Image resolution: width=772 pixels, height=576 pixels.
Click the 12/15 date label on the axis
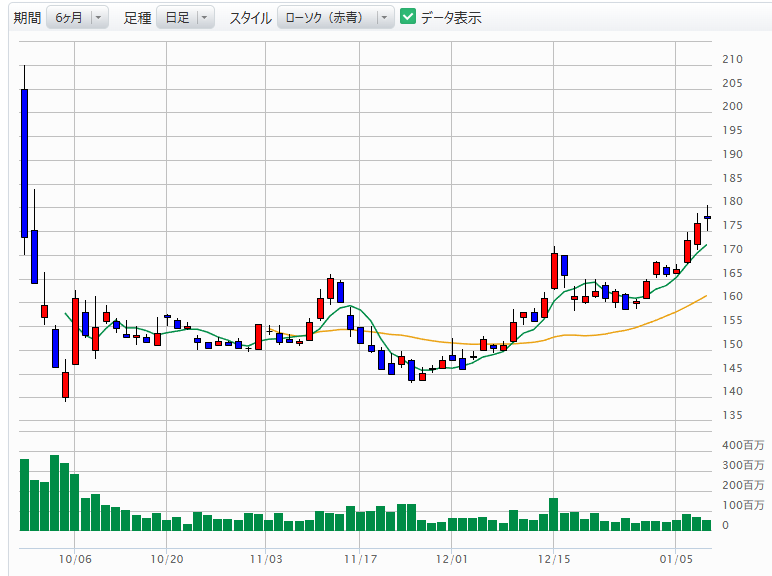554,558
